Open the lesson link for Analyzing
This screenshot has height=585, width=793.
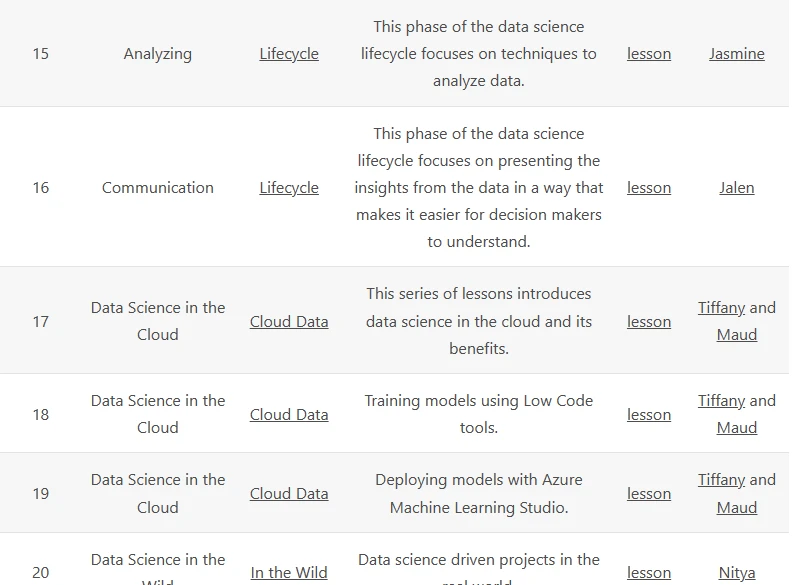click(x=649, y=54)
